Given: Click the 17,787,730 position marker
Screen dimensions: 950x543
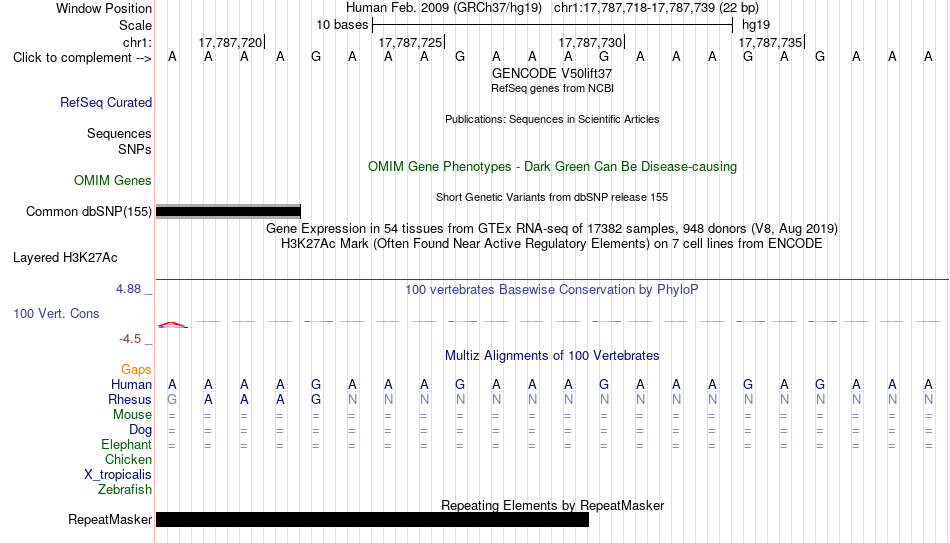Looking at the screenshot, I should pyautogui.click(x=591, y=42).
